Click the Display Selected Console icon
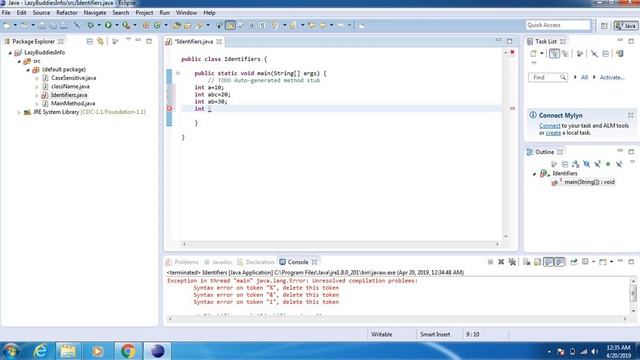 (x=585, y=262)
